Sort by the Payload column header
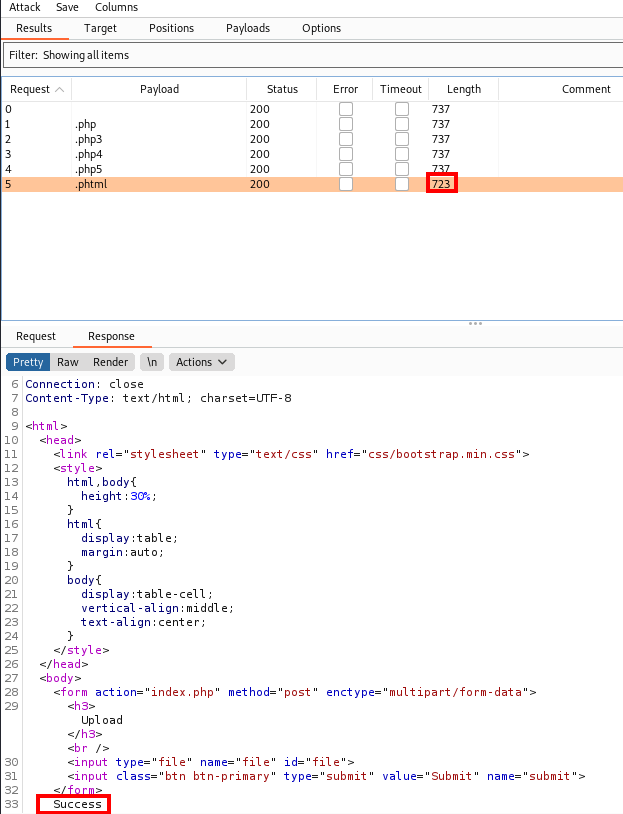Viewport: 623px width, 814px height. (159, 89)
